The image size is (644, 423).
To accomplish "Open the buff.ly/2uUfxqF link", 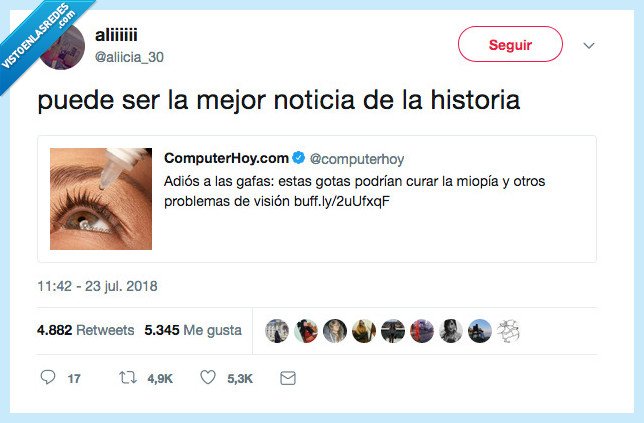I will [x=342, y=201].
